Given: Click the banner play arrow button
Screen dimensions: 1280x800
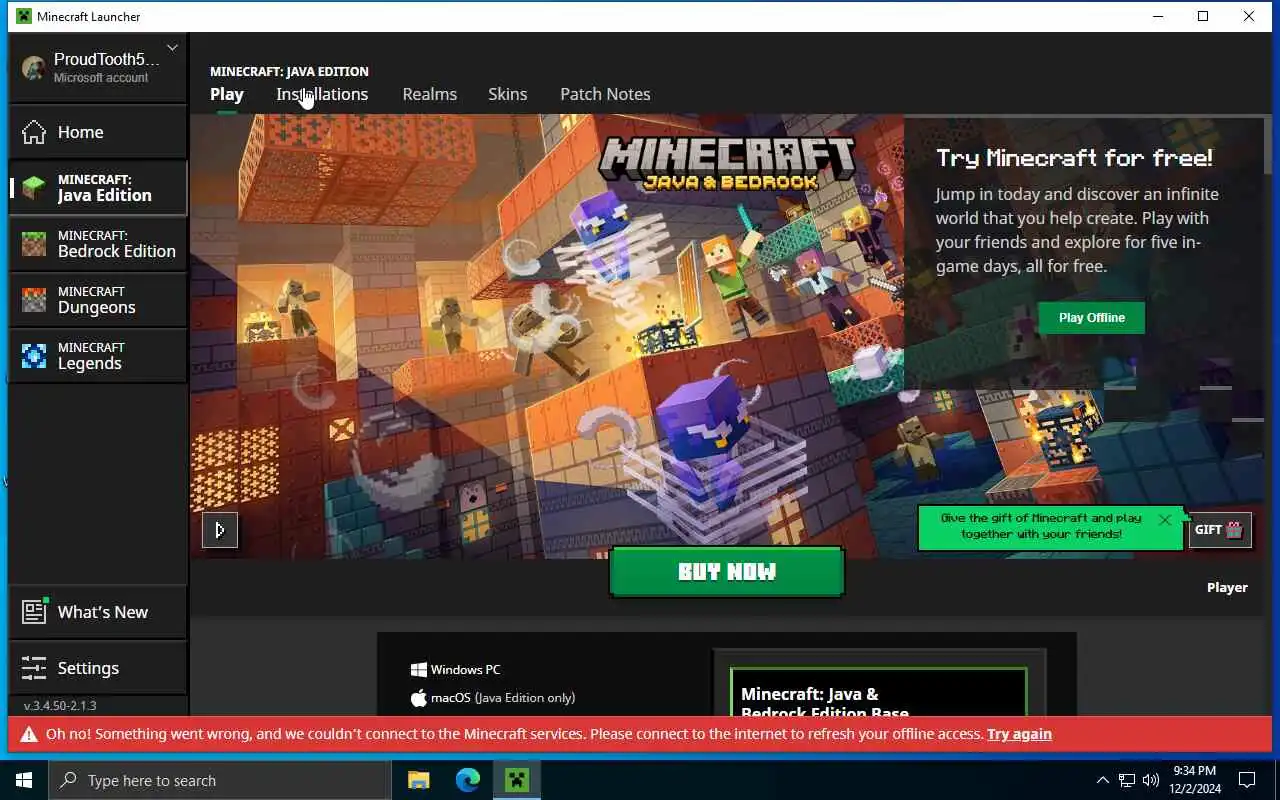Looking at the screenshot, I should click(220, 530).
